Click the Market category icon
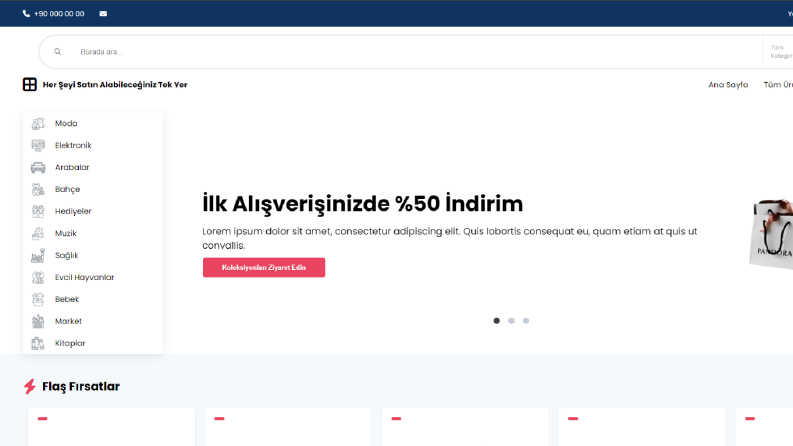 coord(38,321)
